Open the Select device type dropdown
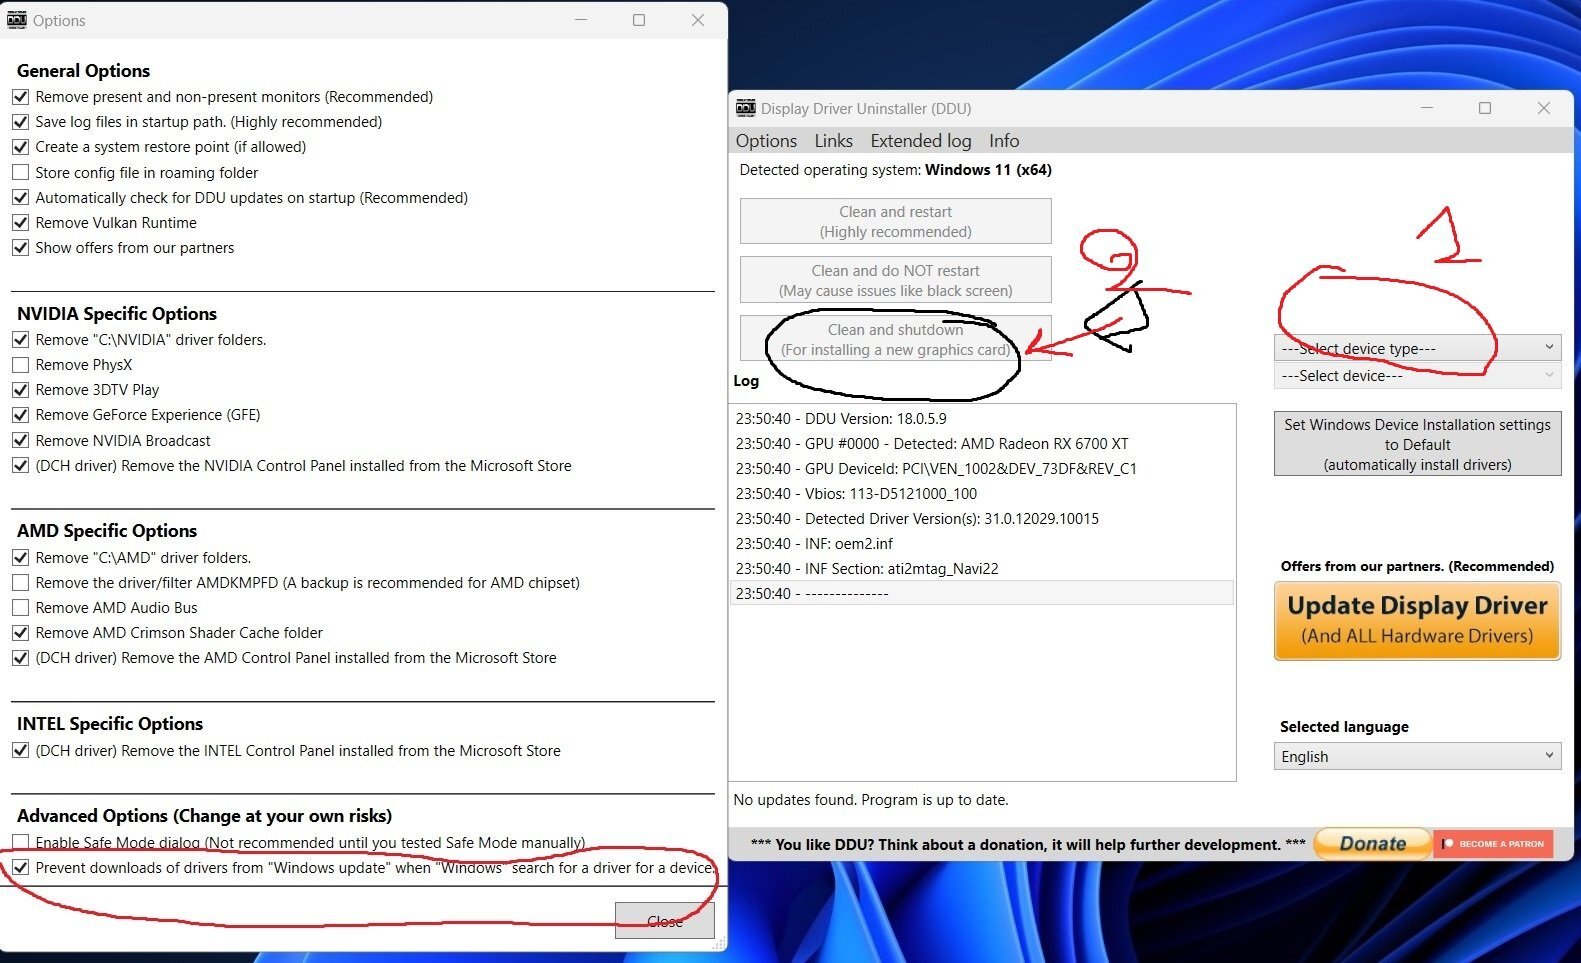1581x963 pixels. (1418, 348)
